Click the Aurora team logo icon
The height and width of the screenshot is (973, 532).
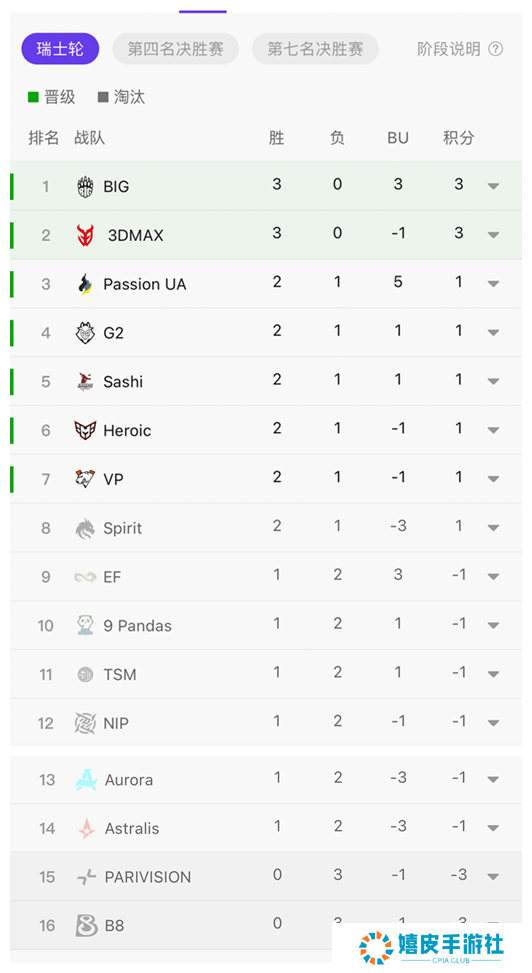pos(86,779)
